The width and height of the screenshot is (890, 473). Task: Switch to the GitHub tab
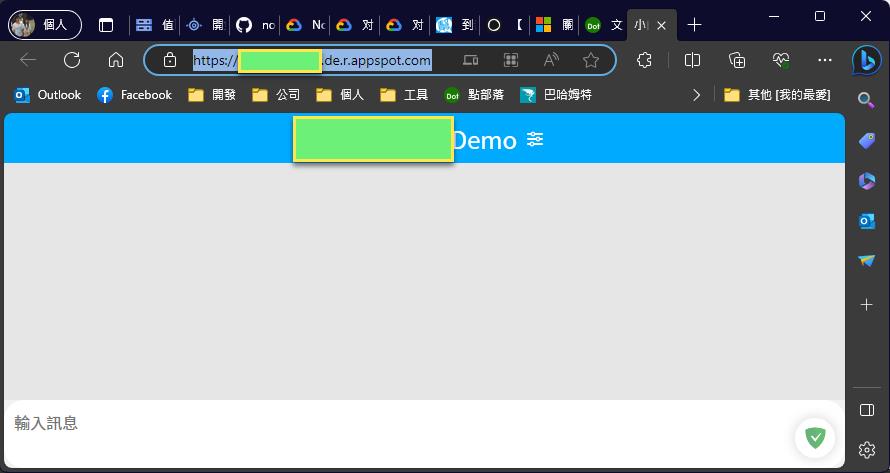click(255, 25)
